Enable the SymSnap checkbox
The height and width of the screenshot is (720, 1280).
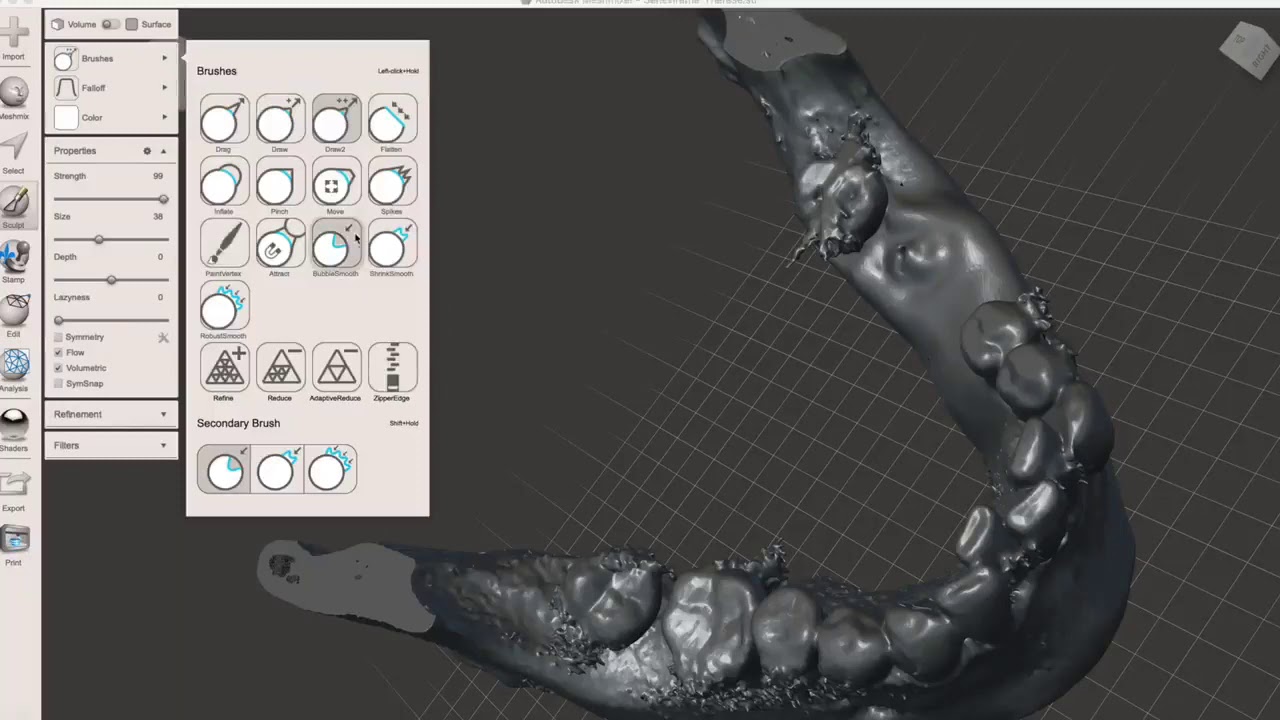tap(58, 384)
